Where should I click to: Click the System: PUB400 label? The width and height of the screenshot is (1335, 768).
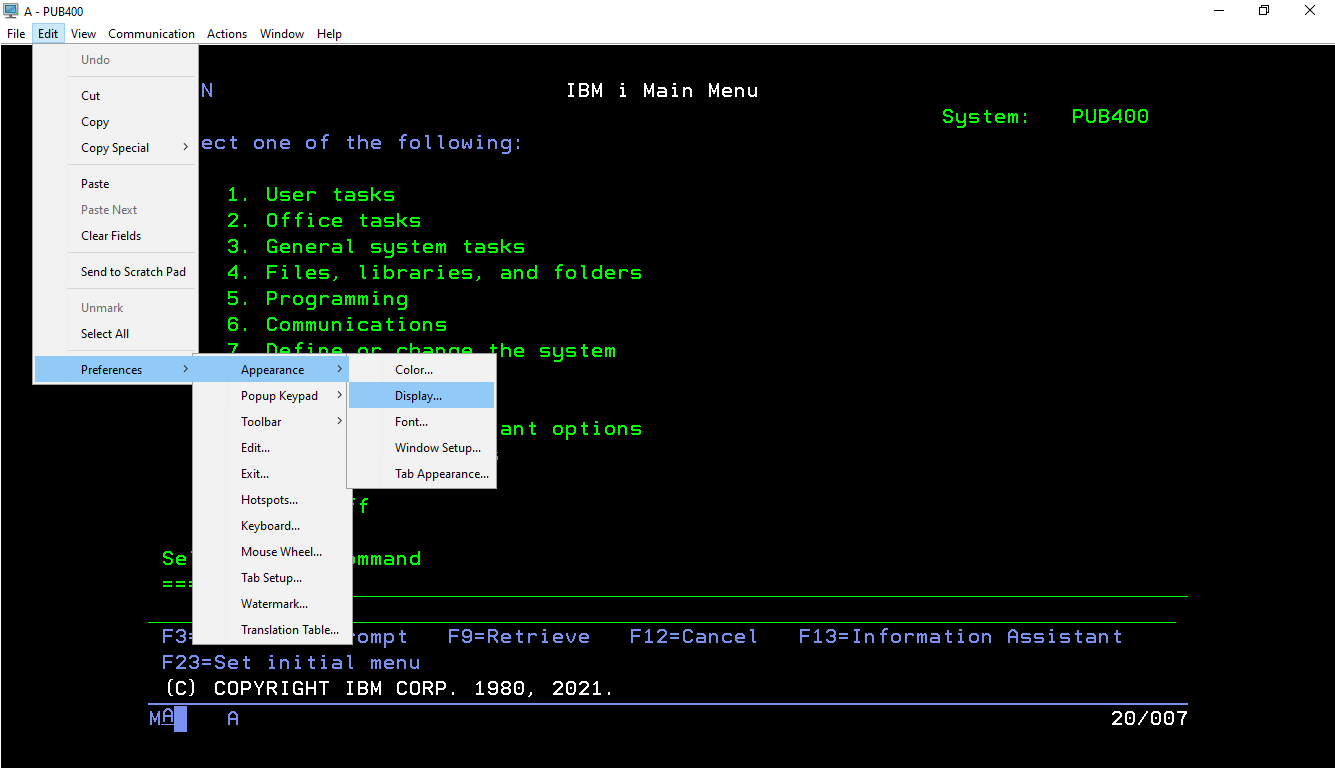coord(1045,117)
